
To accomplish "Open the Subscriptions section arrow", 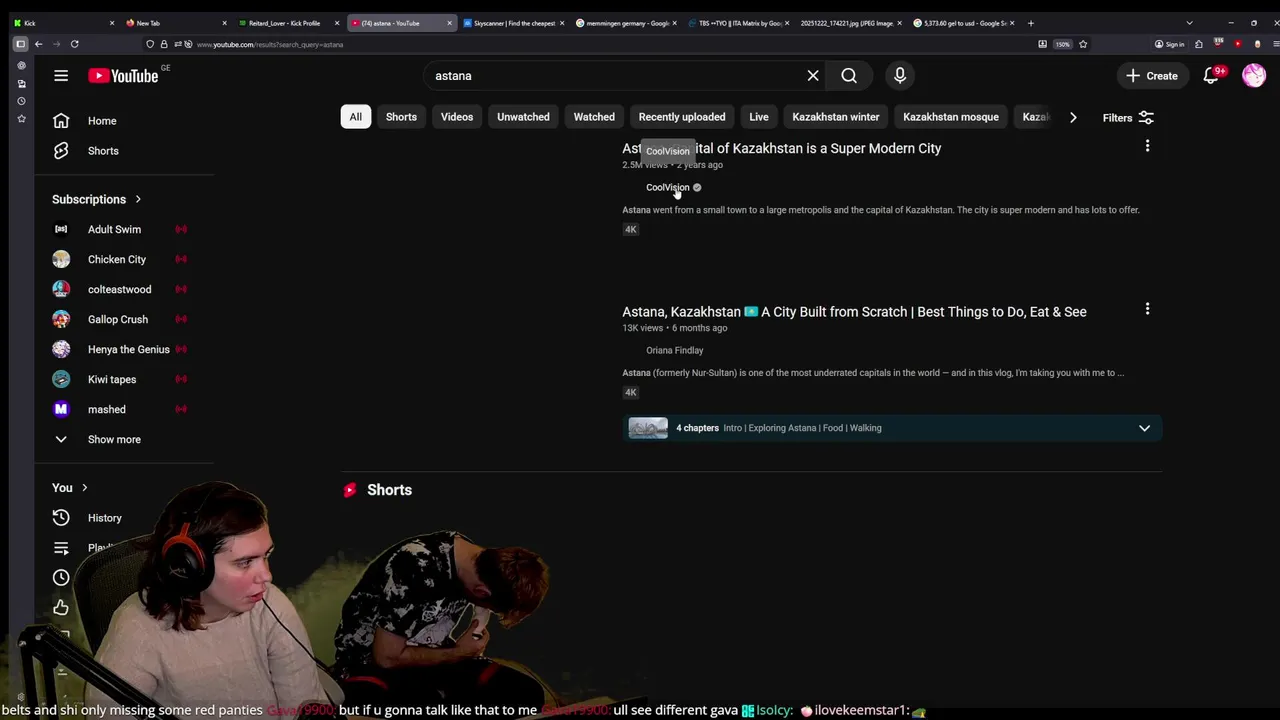I will point(138,199).
